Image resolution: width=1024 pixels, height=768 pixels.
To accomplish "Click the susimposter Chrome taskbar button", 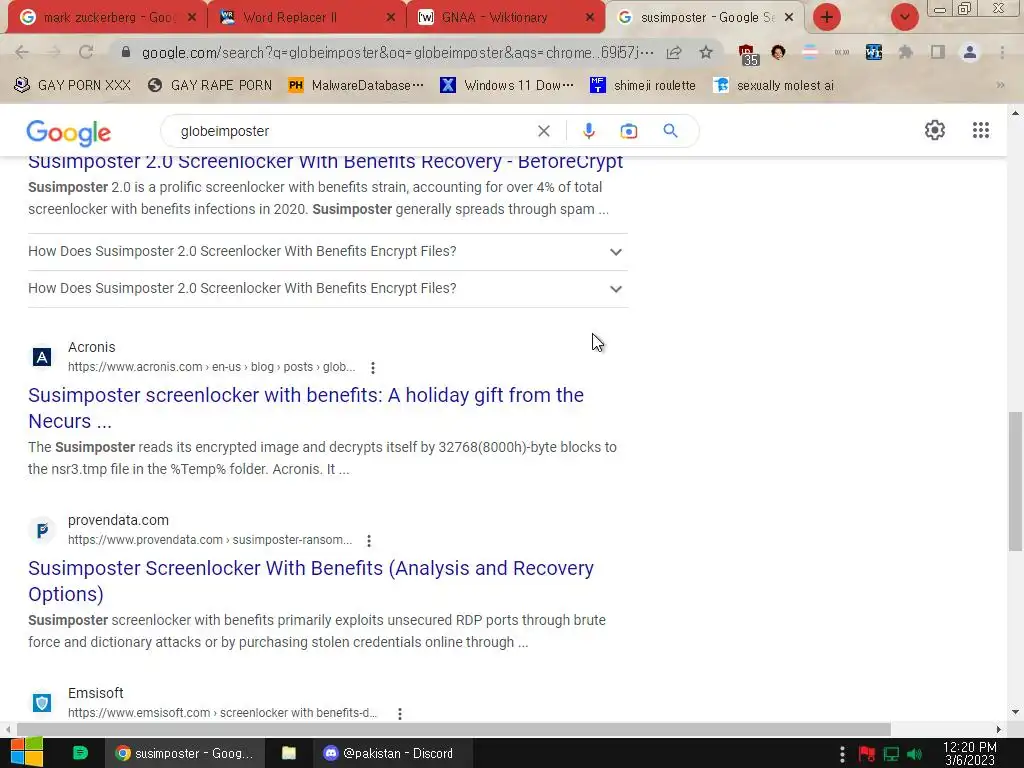I will 184,753.
